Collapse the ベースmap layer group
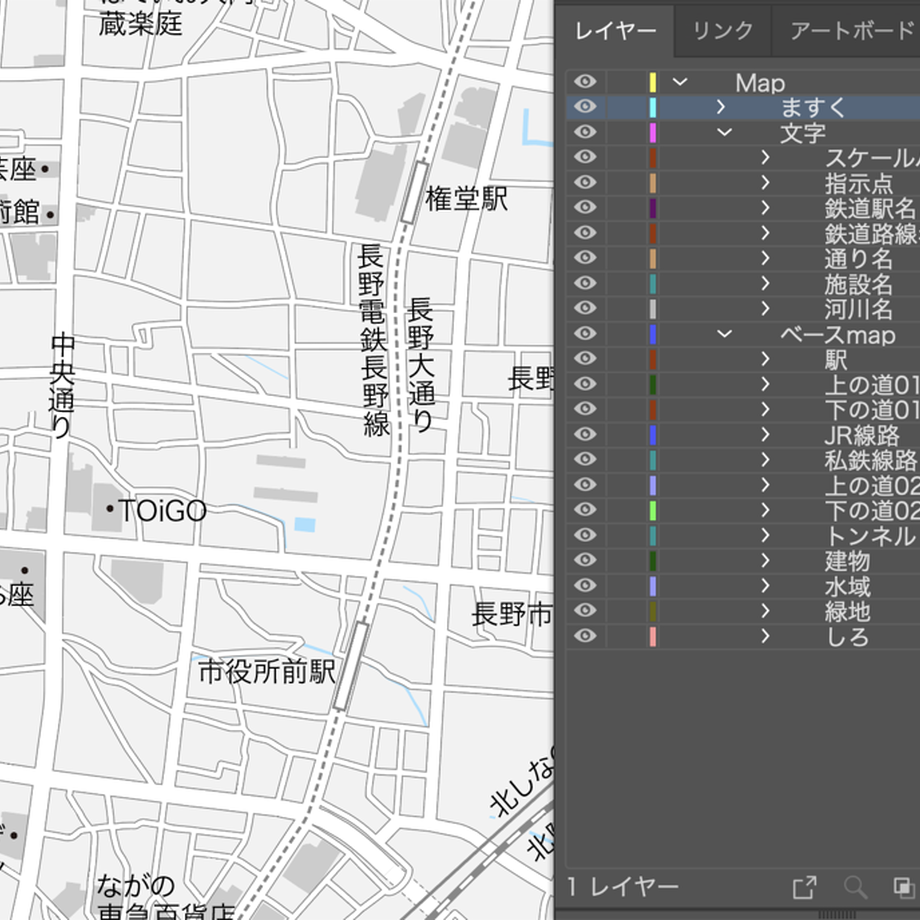The image size is (920, 920). (x=725, y=334)
